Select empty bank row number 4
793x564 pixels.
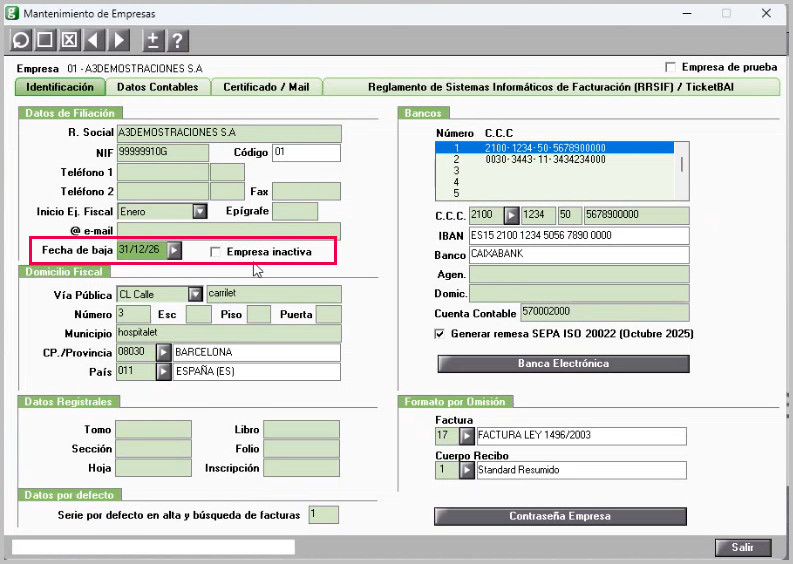(x=554, y=182)
